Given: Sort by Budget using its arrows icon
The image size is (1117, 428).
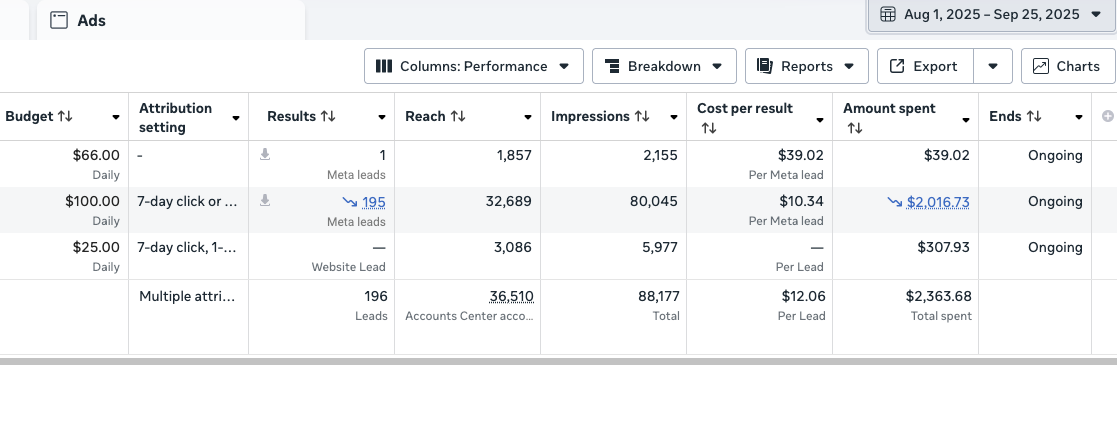Looking at the screenshot, I should [65, 117].
